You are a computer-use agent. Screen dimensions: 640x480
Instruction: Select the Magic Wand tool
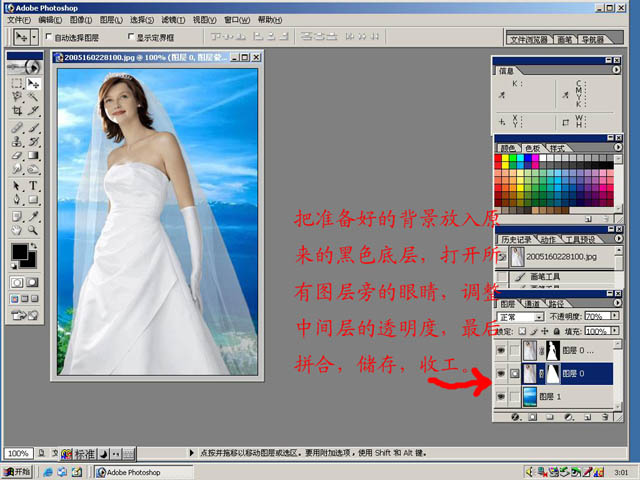(x=33, y=97)
